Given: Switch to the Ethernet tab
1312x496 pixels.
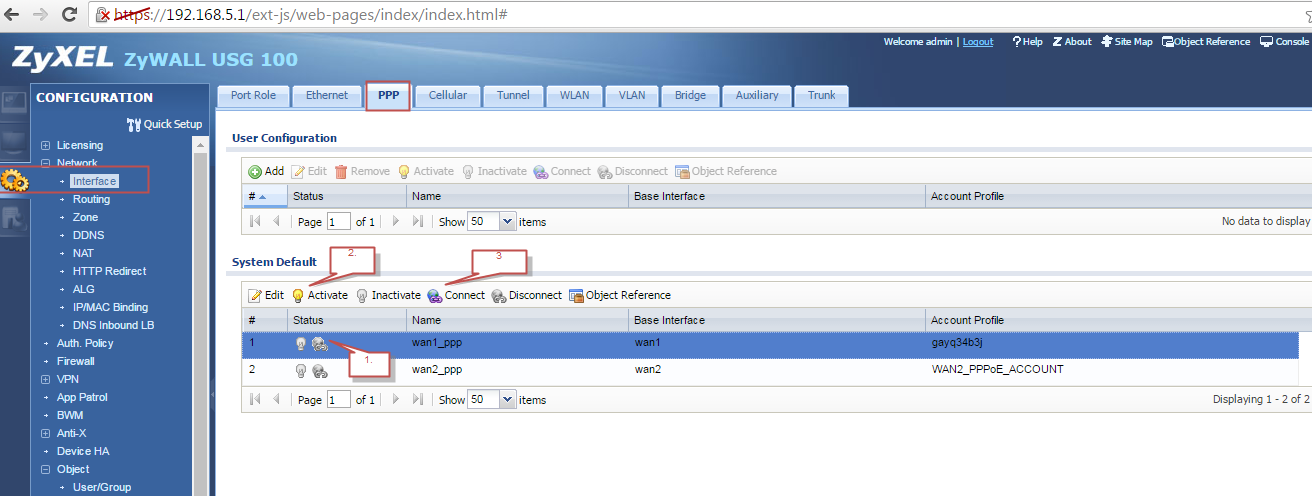Looking at the screenshot, I should 327,95.
